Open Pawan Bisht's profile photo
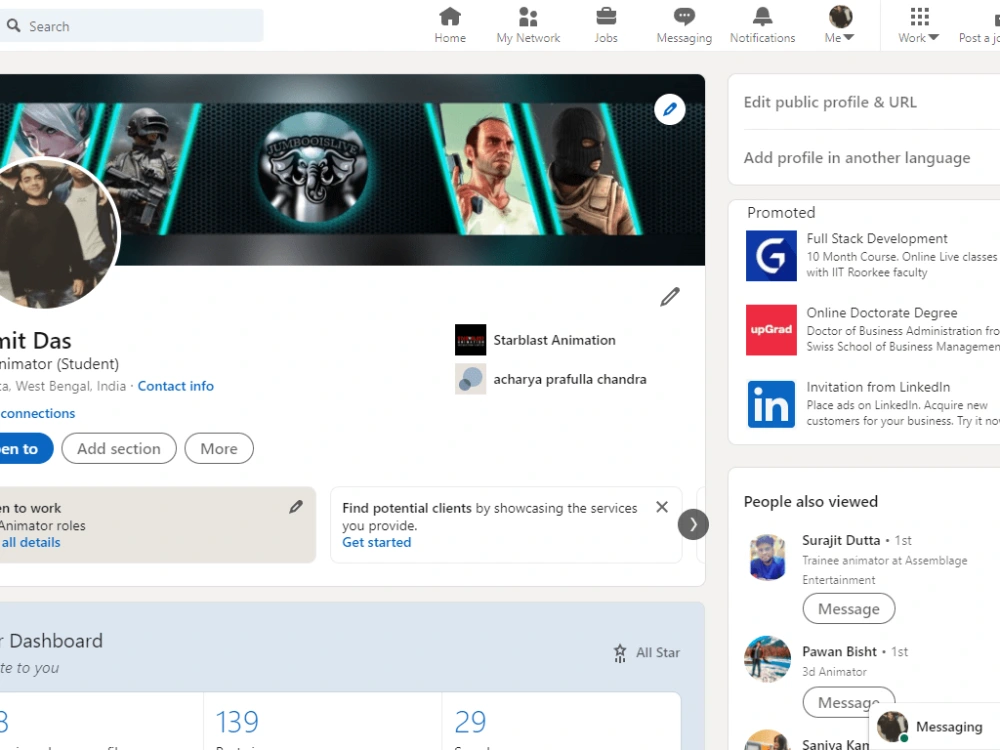 tap(767, 659)
